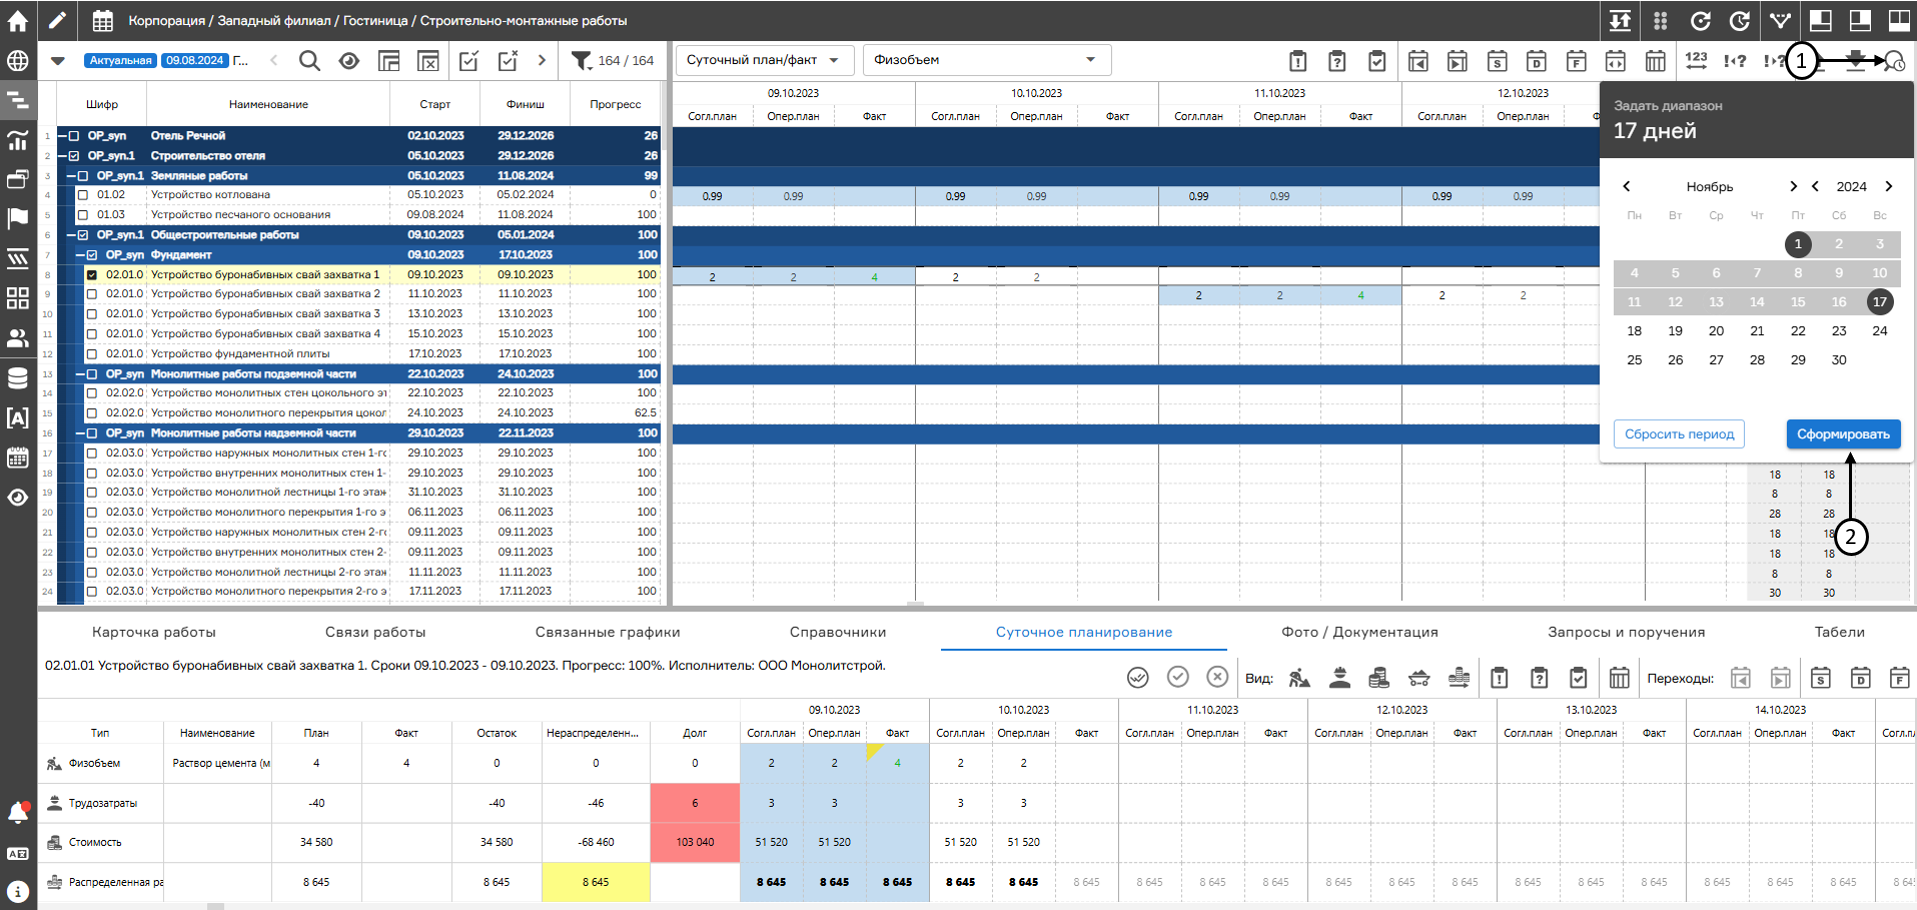Viewport: 1917px width, 910px height.
Task: Select the split-panel layout icon at far right
Action: click(x=1899, y=20)
